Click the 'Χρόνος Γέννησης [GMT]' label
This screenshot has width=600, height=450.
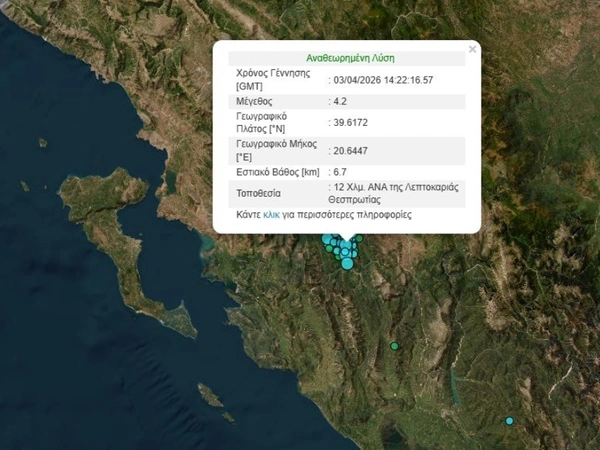(x=272, y=80)
